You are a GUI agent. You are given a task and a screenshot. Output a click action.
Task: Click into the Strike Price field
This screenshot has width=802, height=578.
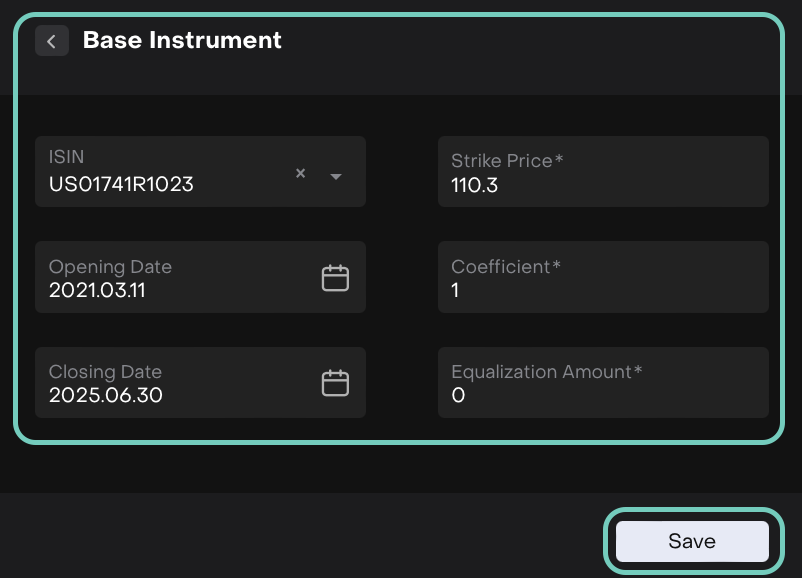pyautogui.click(x=603, y=172)
